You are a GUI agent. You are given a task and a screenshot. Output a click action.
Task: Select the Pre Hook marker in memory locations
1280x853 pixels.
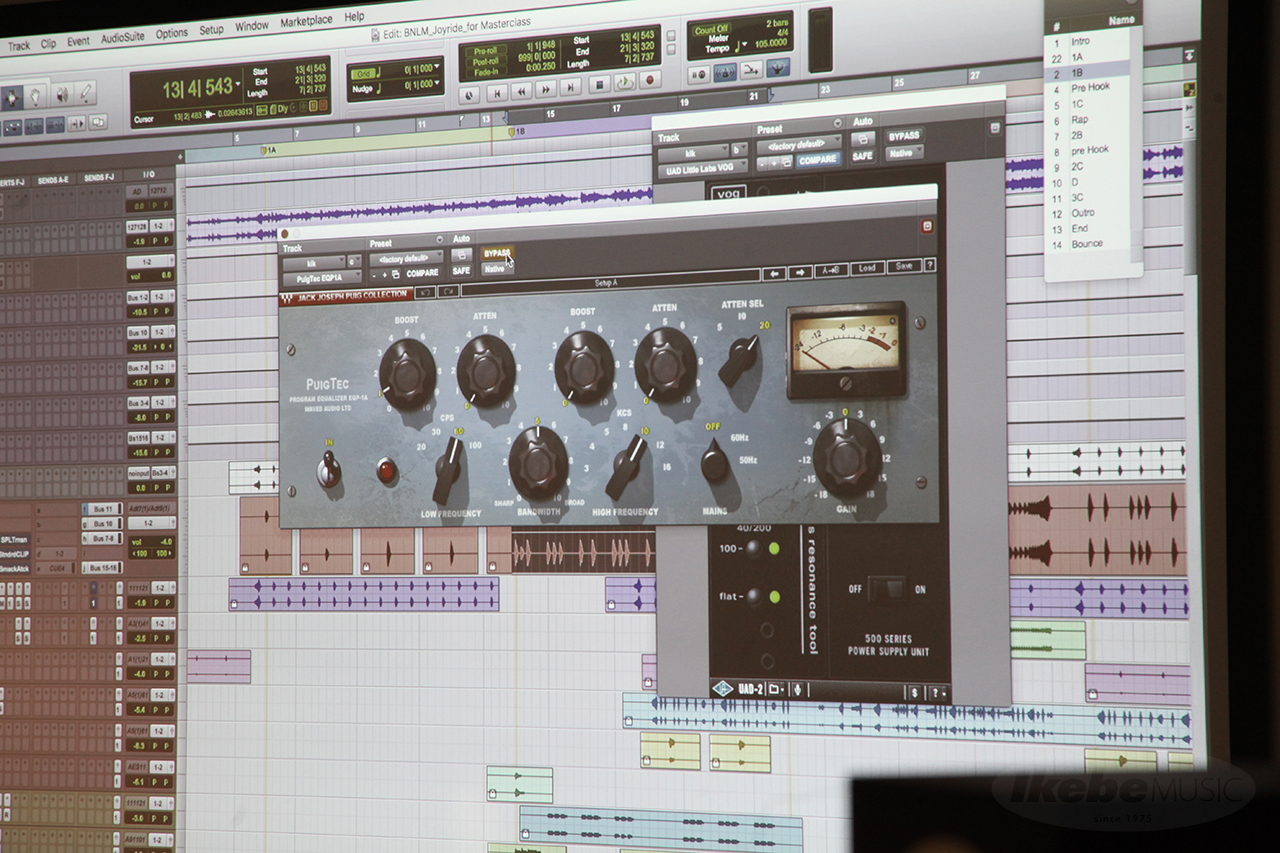coord(1090,88)
